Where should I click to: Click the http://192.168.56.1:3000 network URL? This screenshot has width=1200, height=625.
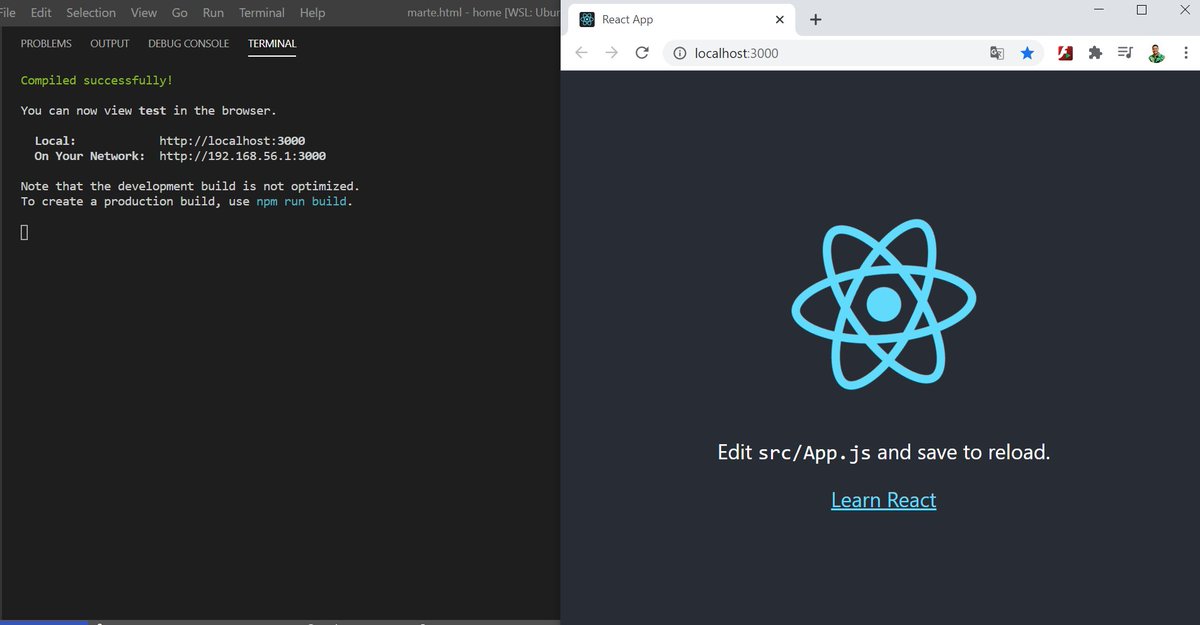coord(243,156)
